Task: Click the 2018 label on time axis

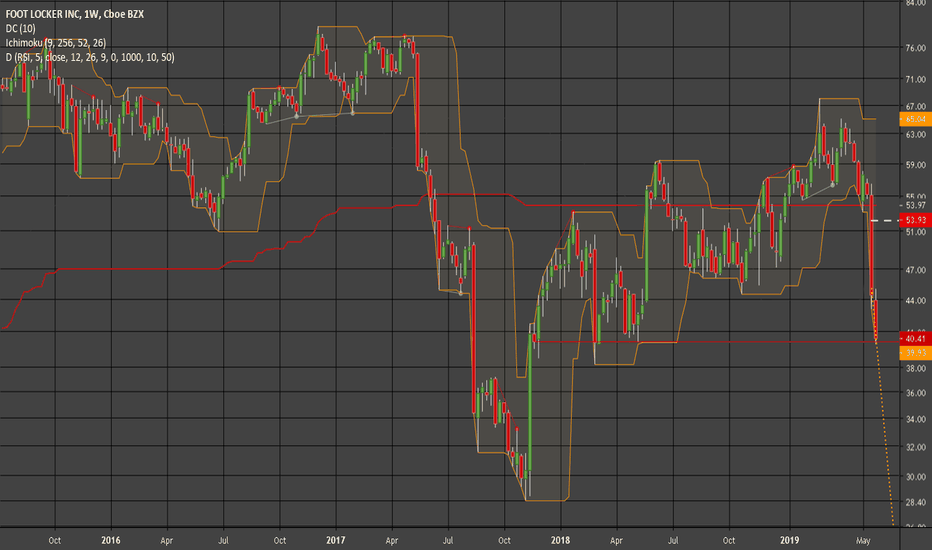Action: coord(560,540)
